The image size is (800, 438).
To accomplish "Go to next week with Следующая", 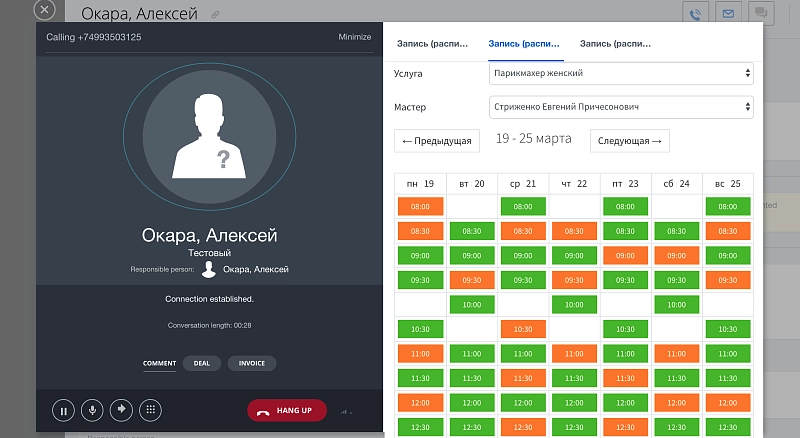I will point(629,141).
